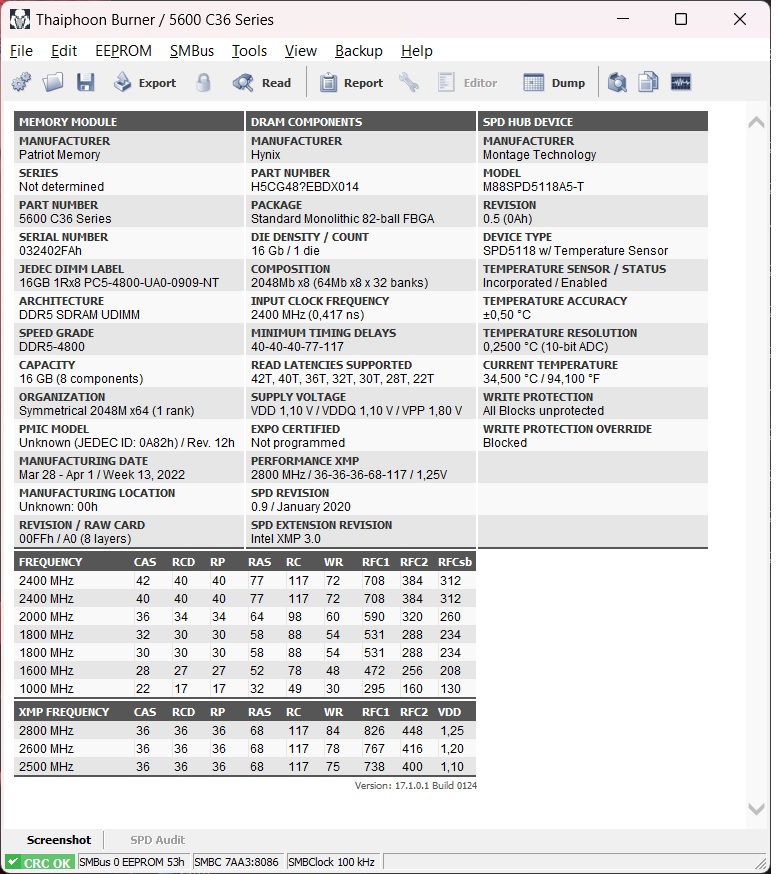
Task: Click the Export toolbar button
Action: coord(144,82)
